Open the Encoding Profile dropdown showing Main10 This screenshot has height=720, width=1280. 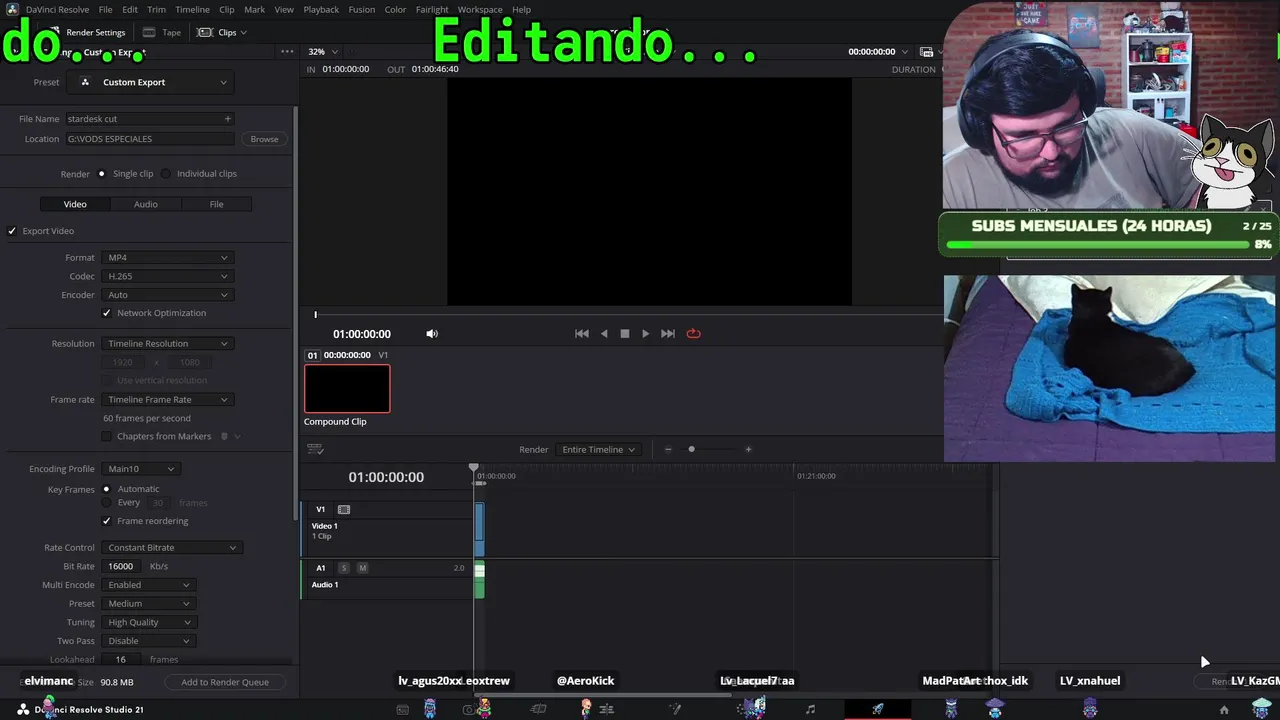[x=141, y=469]
